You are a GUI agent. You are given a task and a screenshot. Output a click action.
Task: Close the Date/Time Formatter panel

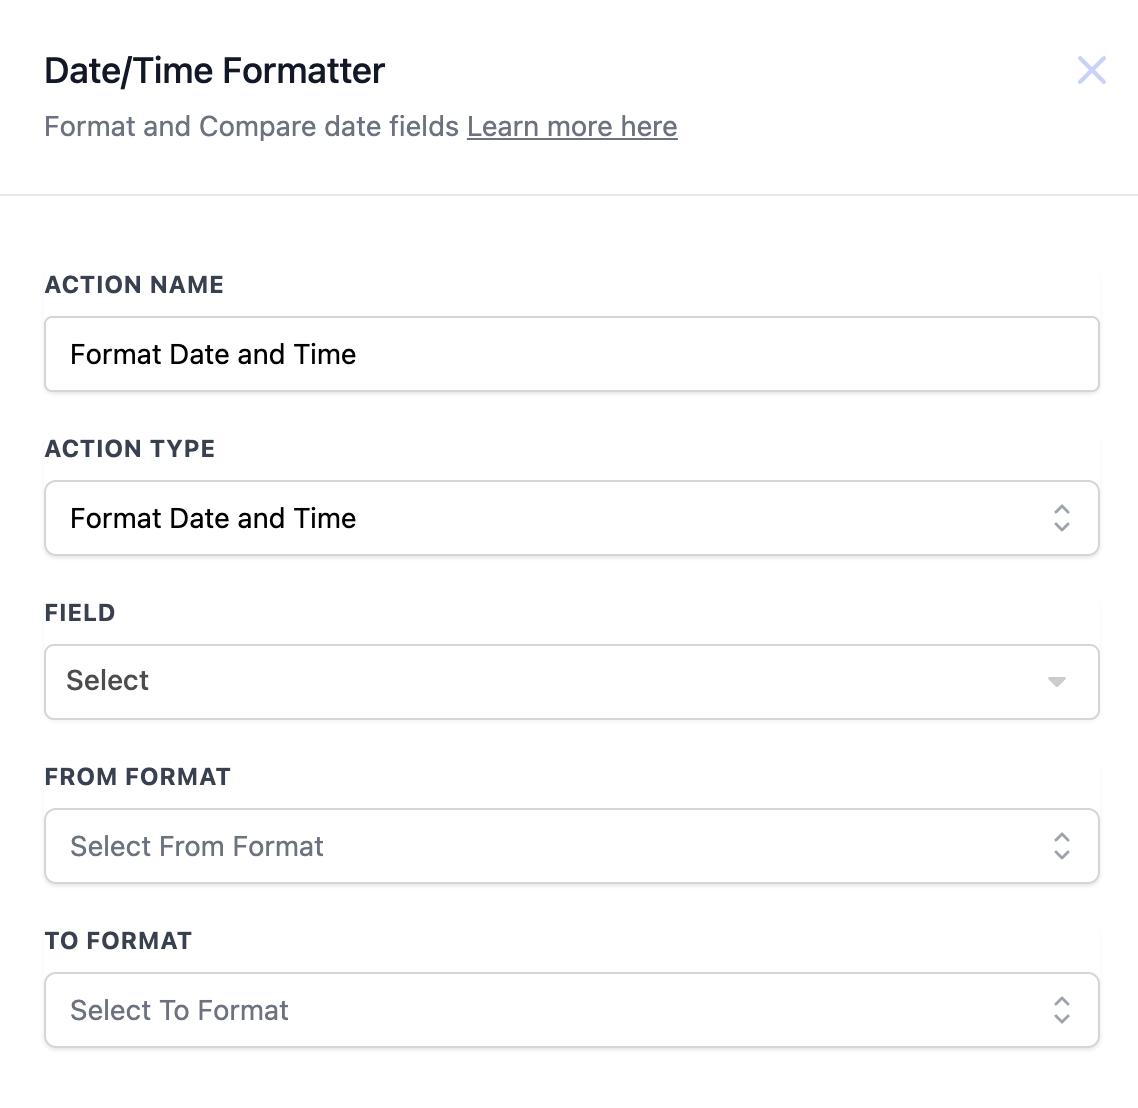(1091, 70)
